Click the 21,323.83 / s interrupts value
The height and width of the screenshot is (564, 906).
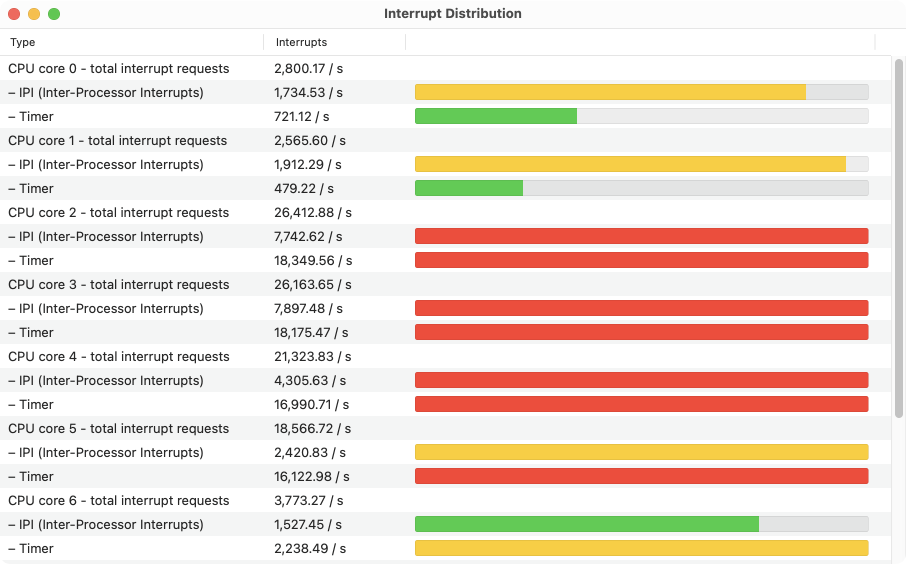click(313, 356)
